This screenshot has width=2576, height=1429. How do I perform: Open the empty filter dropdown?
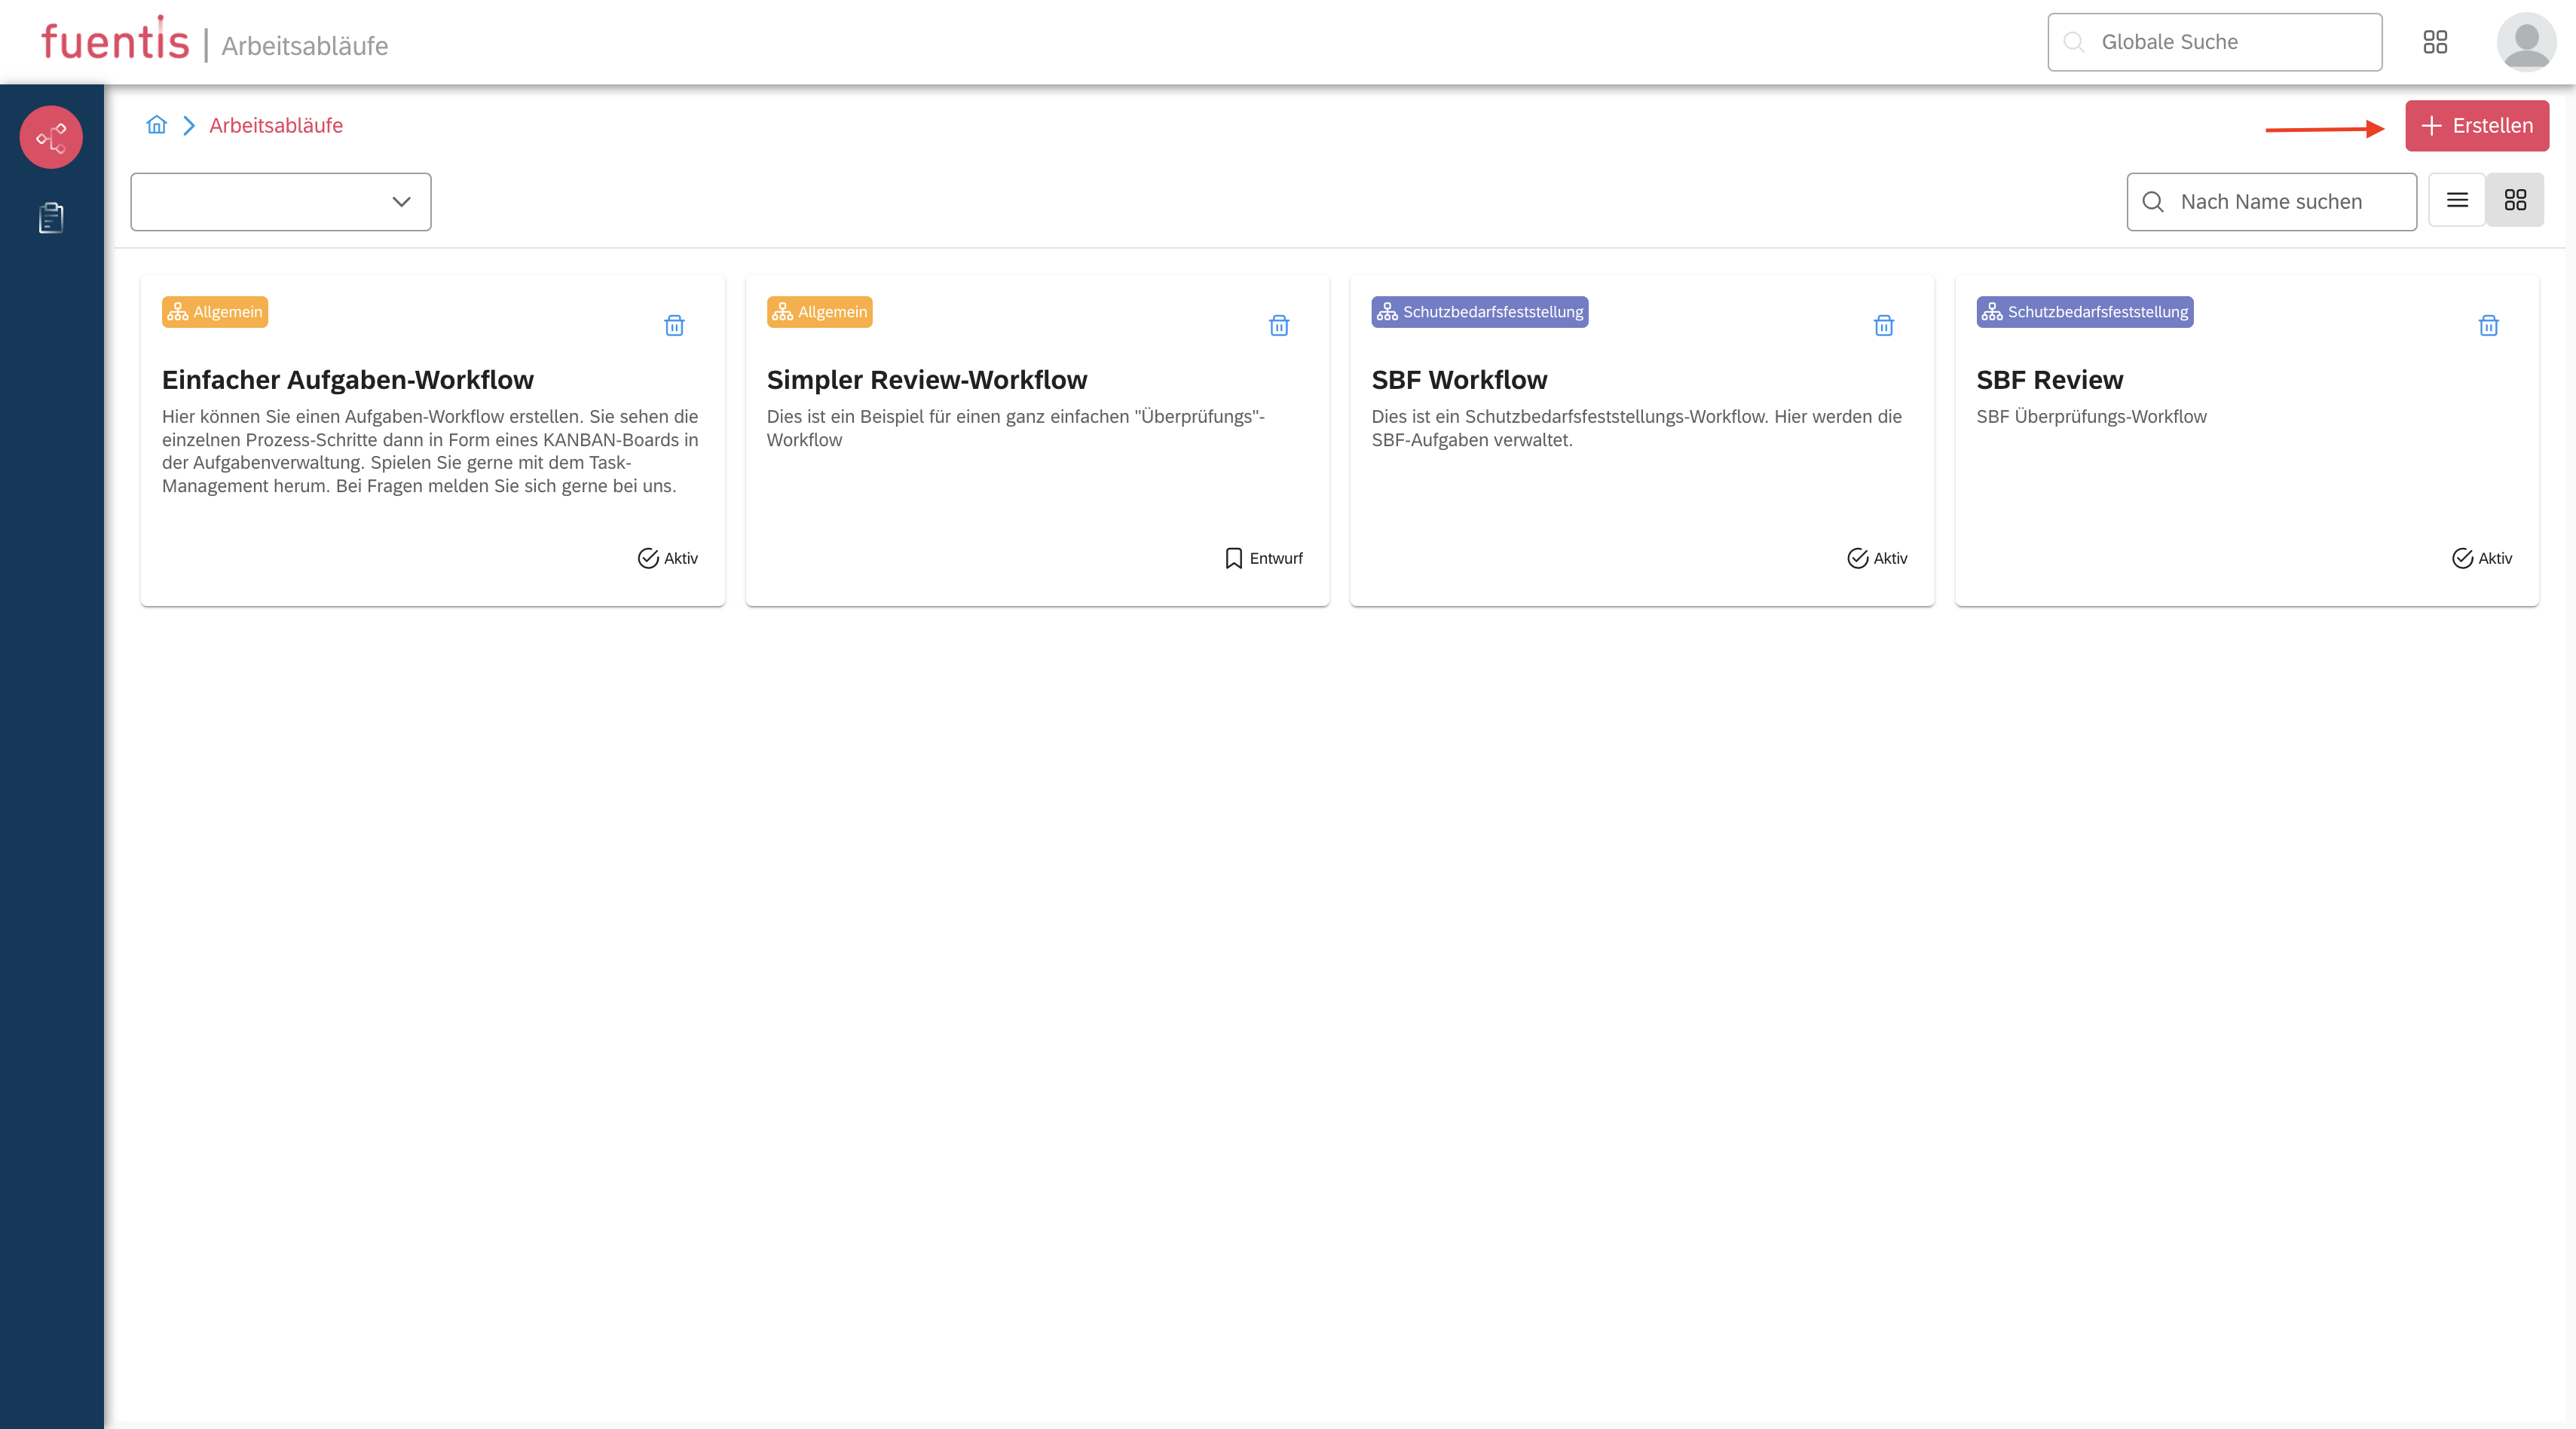280,202
